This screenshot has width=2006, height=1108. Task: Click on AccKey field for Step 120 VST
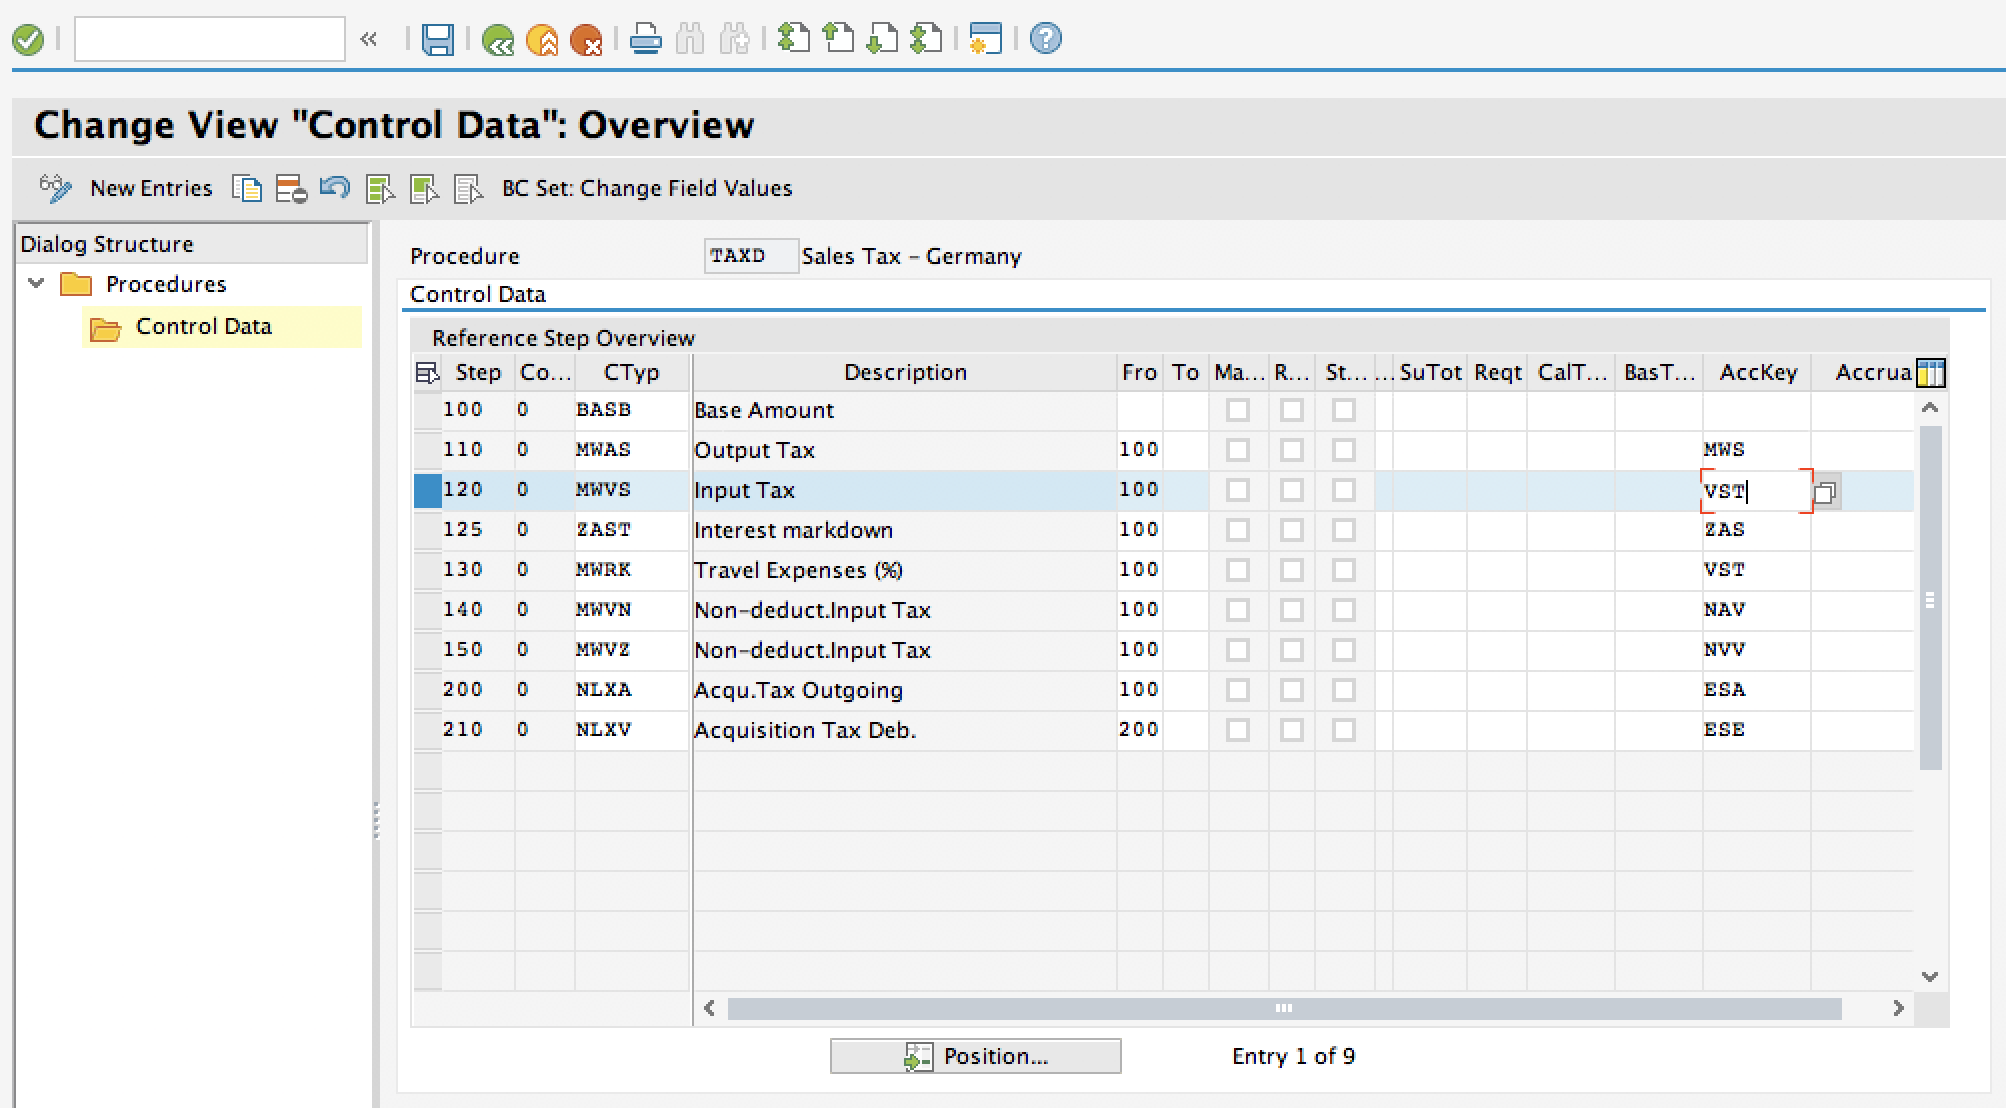click(1750, 489)
